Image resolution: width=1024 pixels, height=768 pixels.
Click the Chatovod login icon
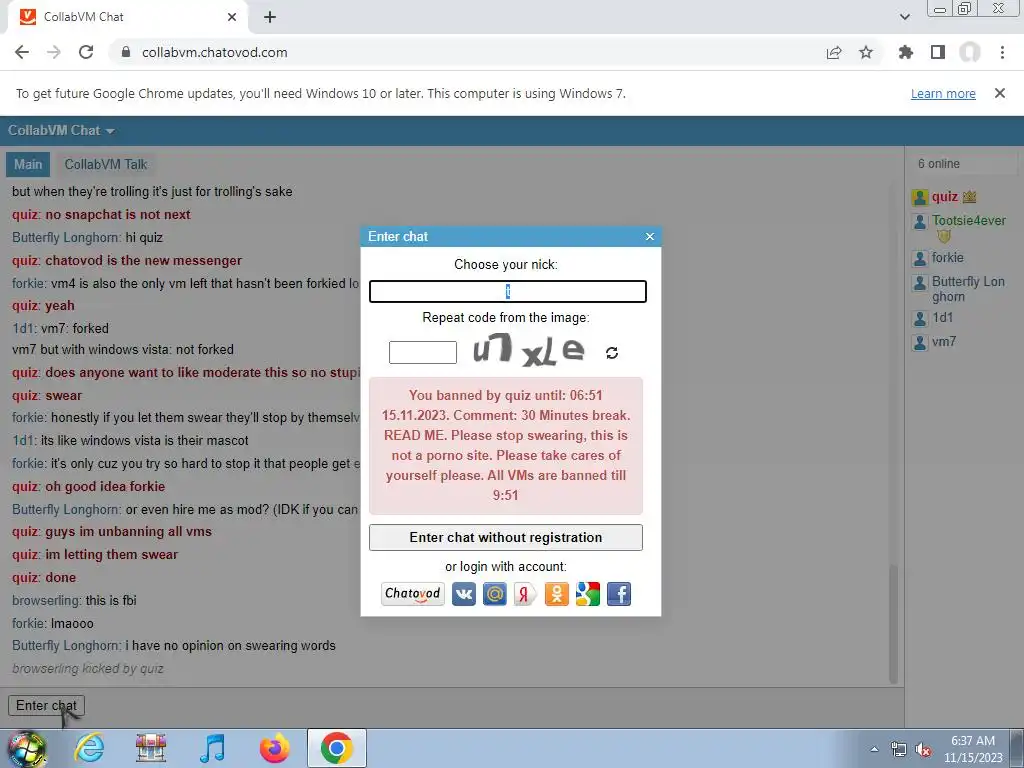413,594
